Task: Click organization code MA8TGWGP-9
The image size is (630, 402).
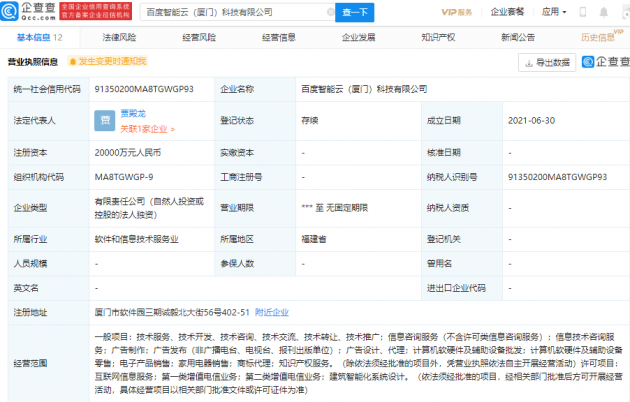Action: pyautogui.click(x=124, y=177)
